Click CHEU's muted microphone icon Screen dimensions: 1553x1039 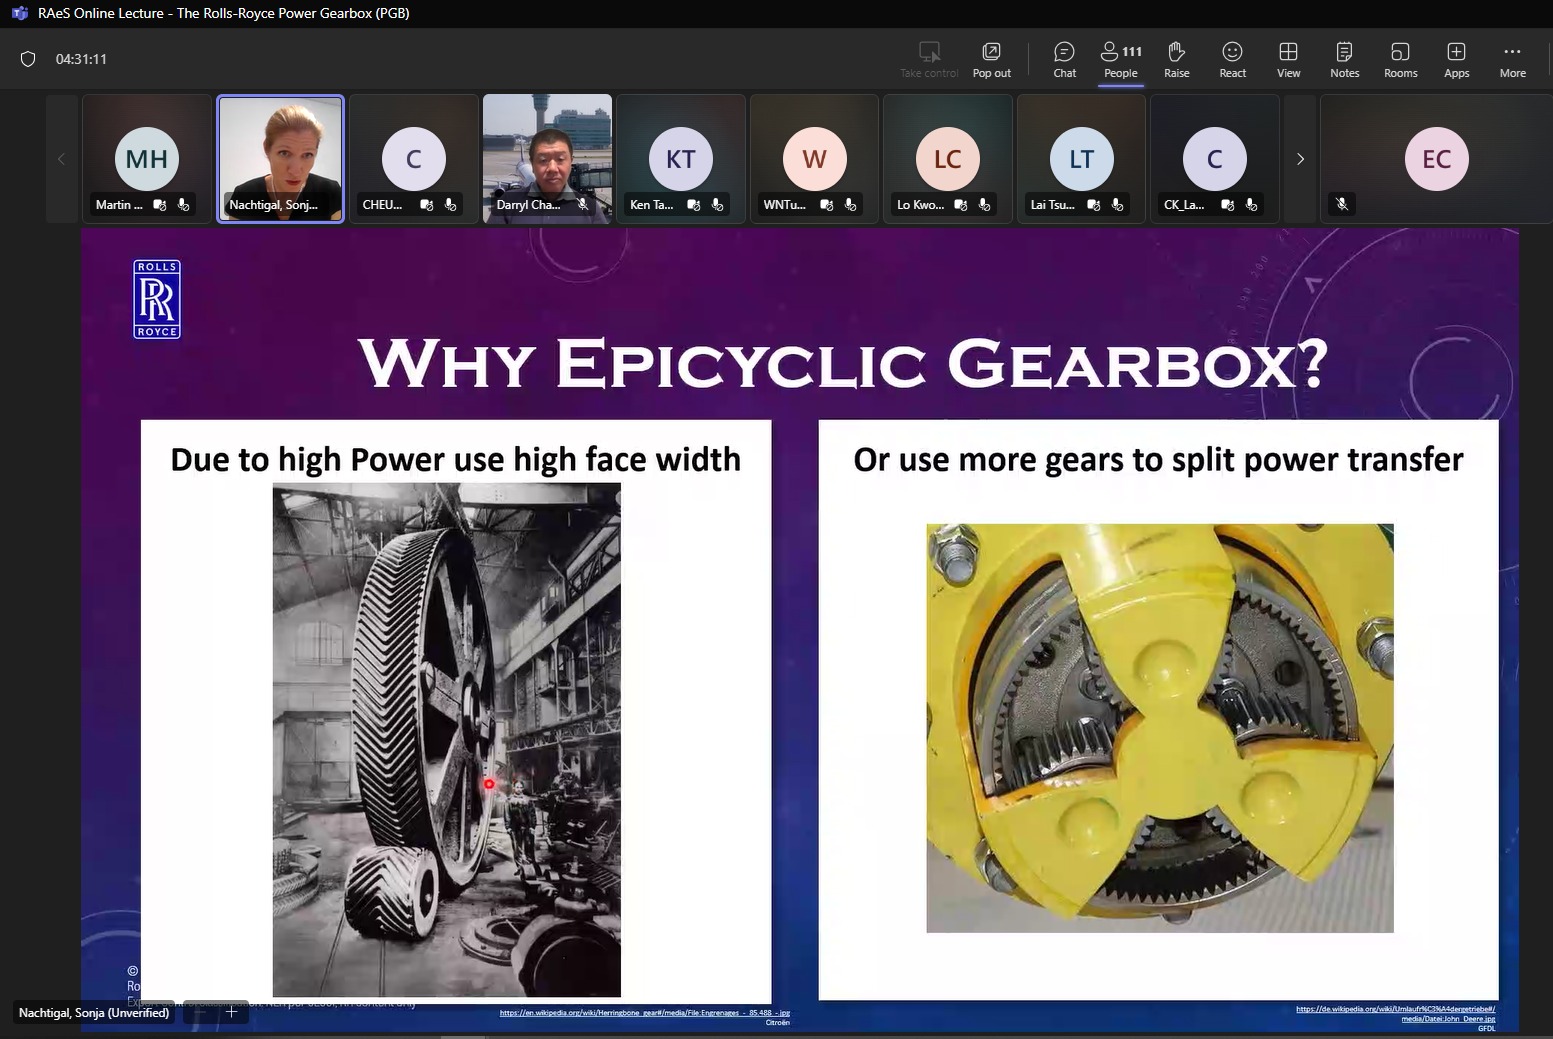click(451, 204)
